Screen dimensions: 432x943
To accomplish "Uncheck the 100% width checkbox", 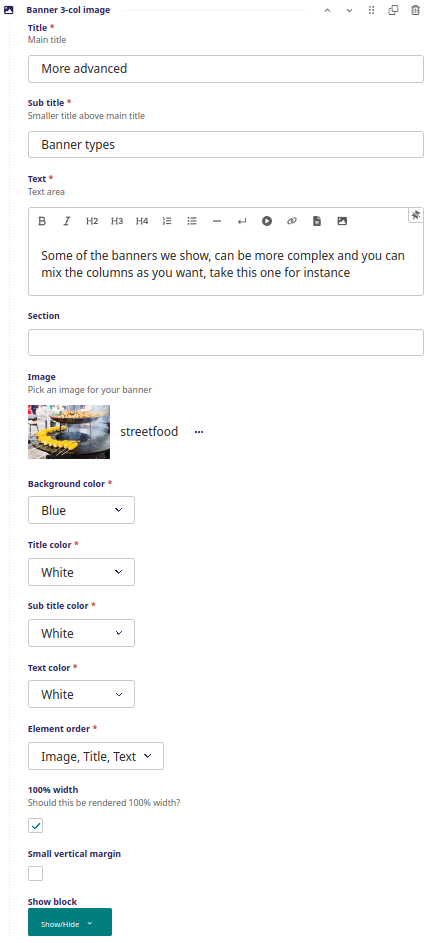I will point(35,826).
